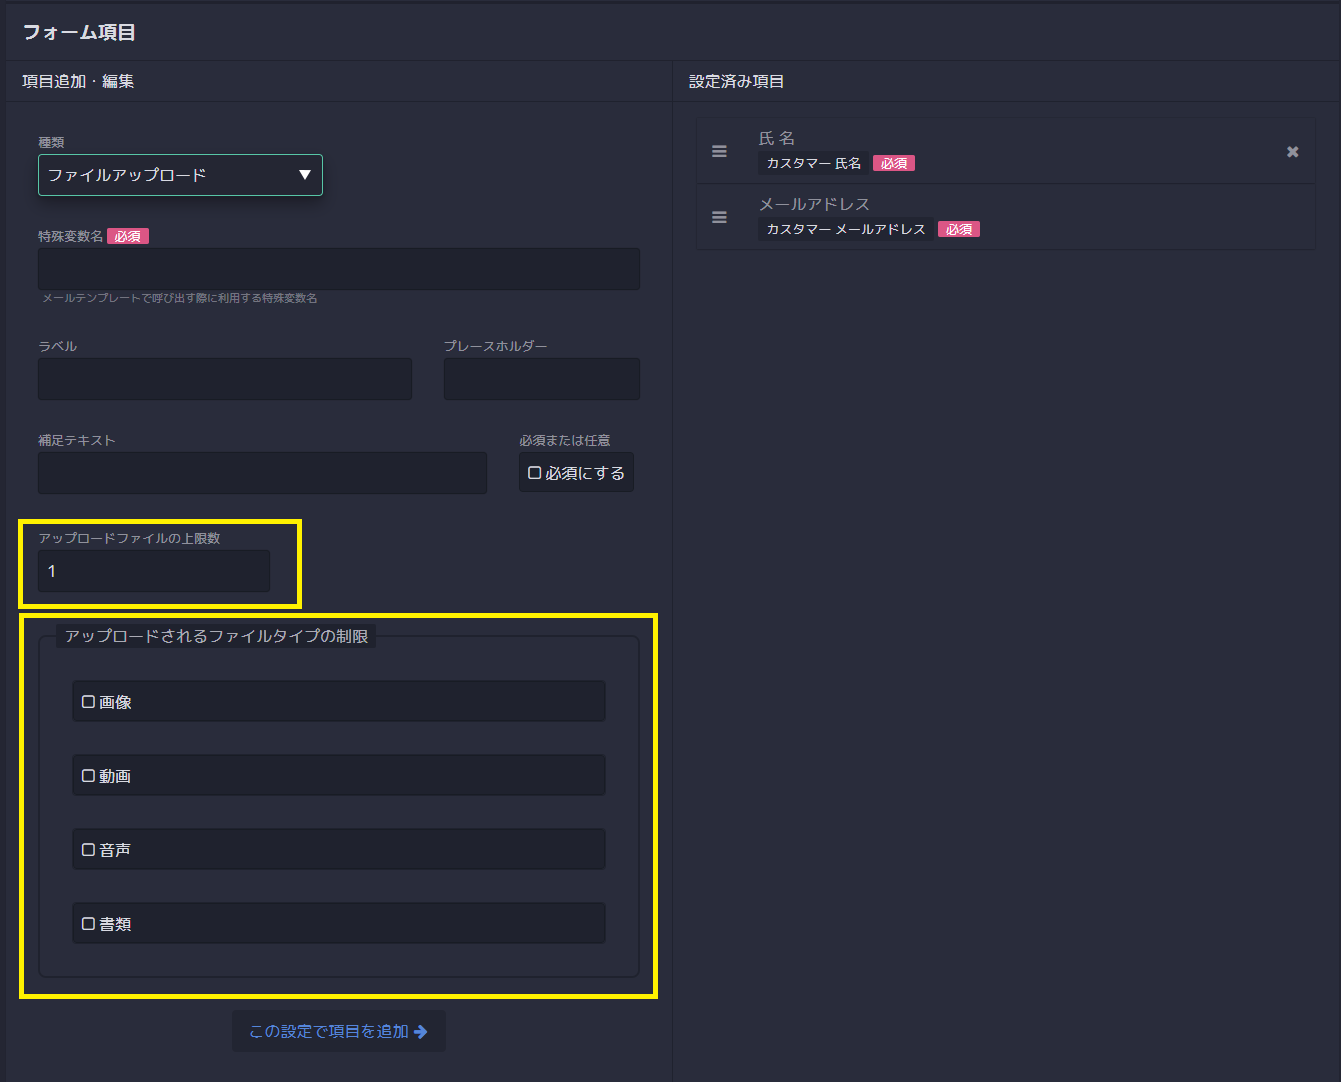The width and height of the screenshot is (1341, 1082).
Task: Click the カスタマー 氏名 tag
Action: (813, 163)
